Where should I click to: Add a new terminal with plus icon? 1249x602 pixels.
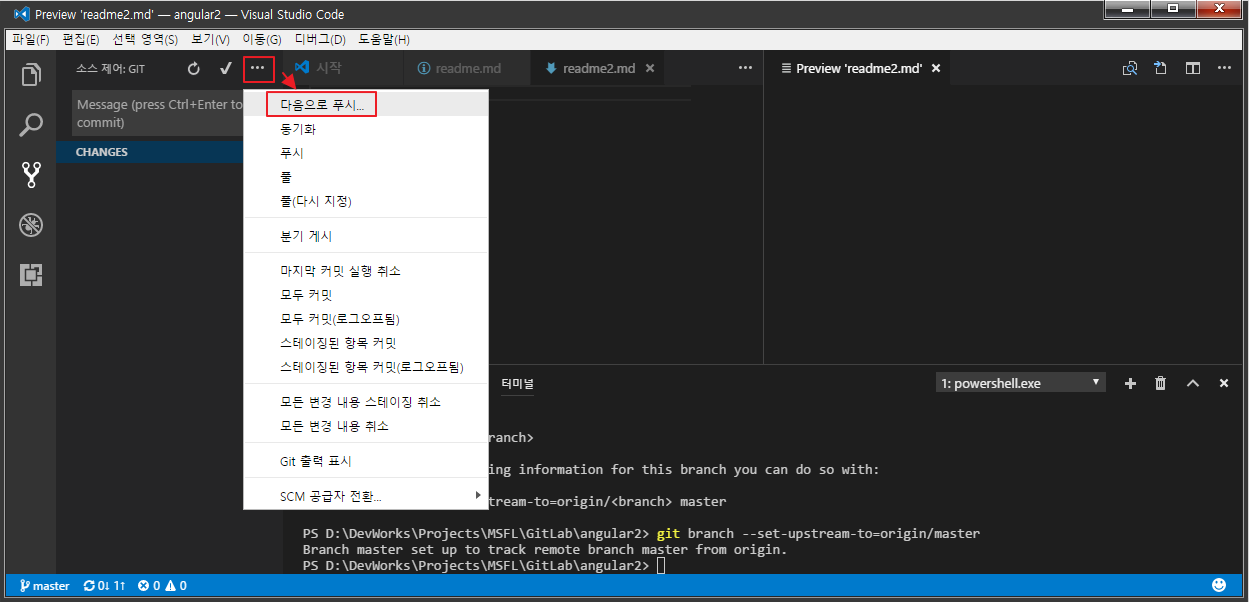1130,383
